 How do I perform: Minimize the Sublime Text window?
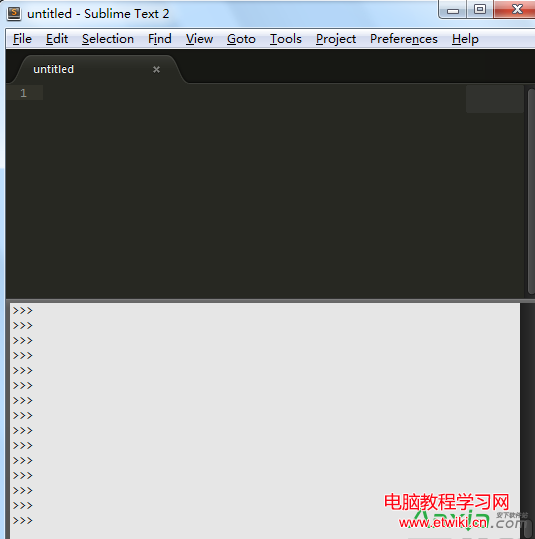(452, 10)
